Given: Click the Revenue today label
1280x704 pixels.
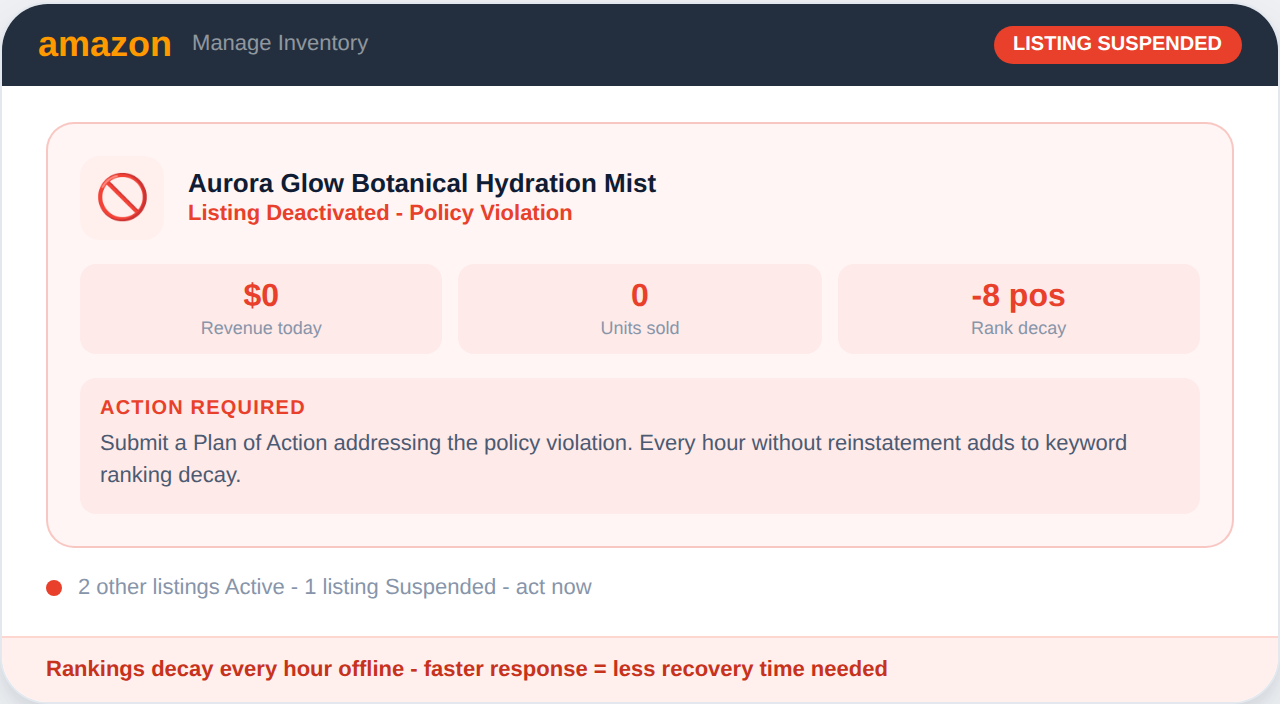Looking at the screenshot, I should pyautogui.click(x=261, y=328).
